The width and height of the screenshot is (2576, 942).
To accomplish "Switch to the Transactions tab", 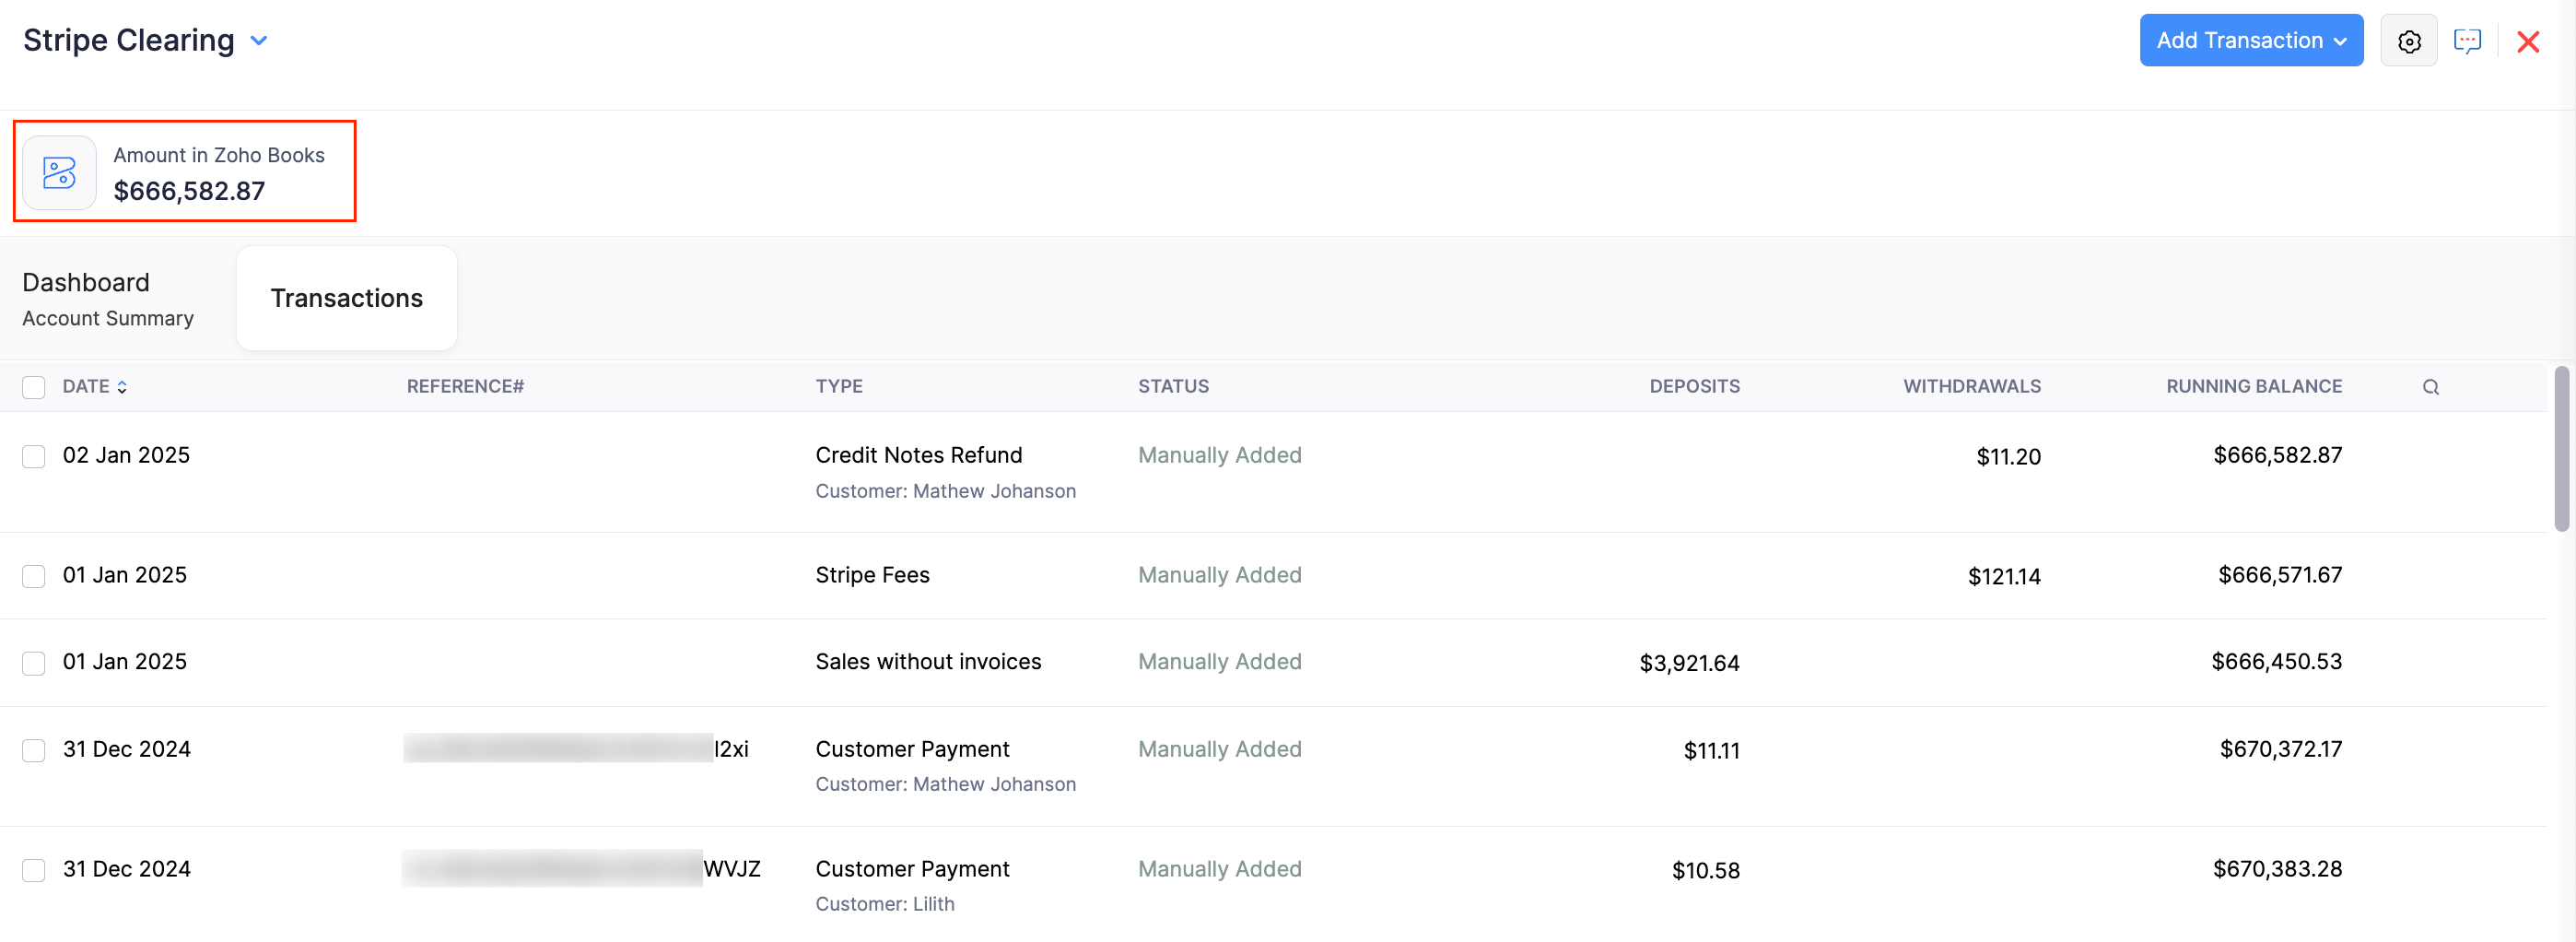I will coord(346,298).
